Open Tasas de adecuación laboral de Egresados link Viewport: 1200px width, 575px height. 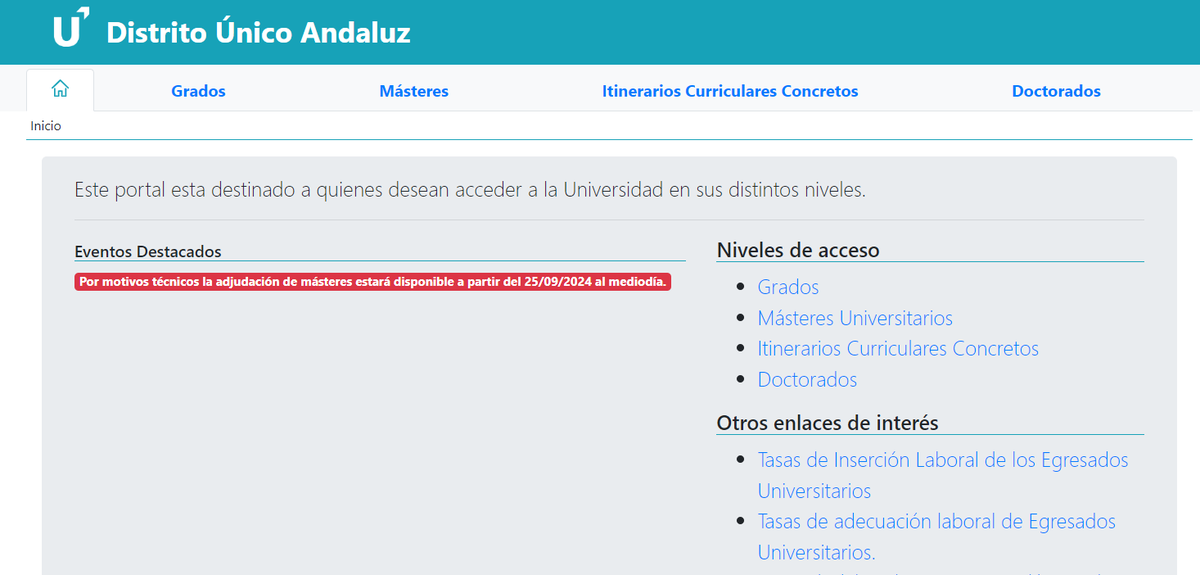click(x=937, y=536)
